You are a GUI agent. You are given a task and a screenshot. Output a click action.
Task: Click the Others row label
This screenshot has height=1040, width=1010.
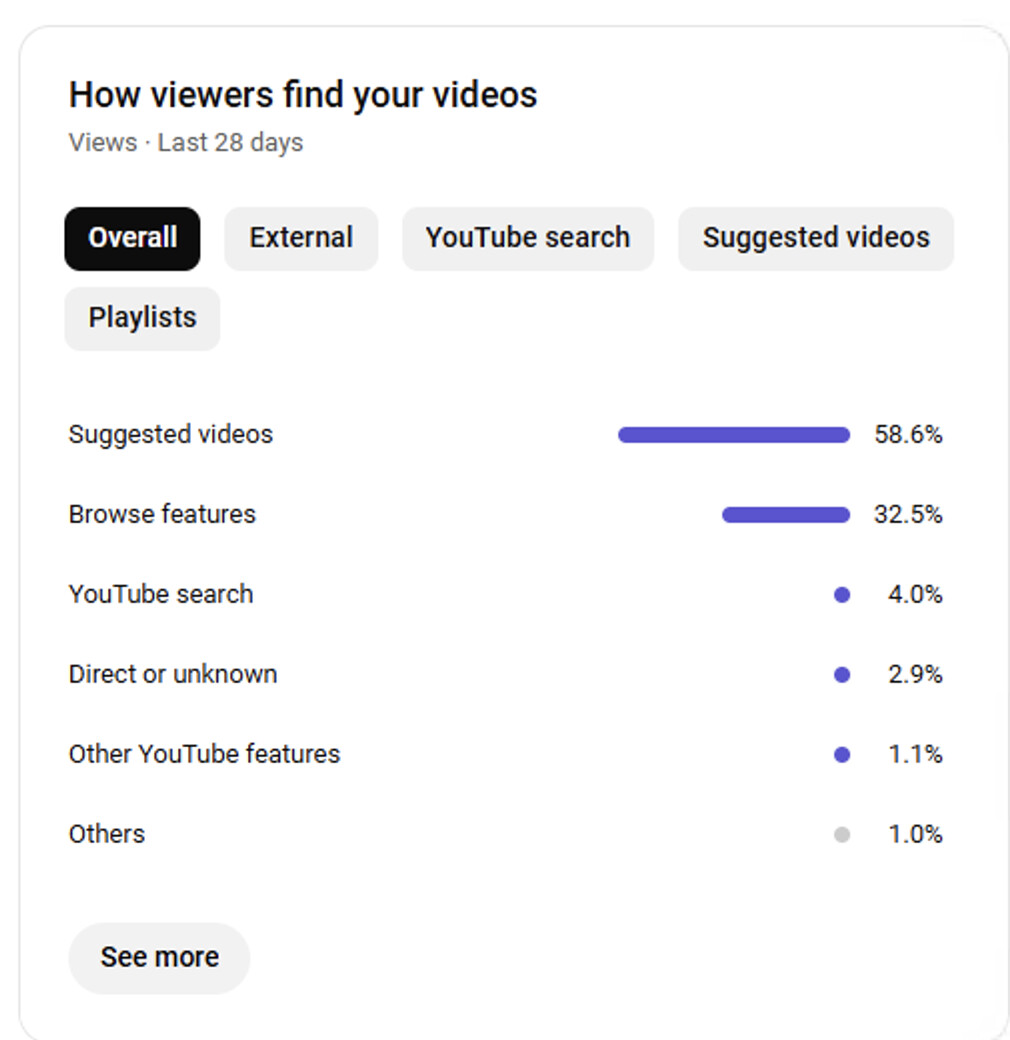106,834
